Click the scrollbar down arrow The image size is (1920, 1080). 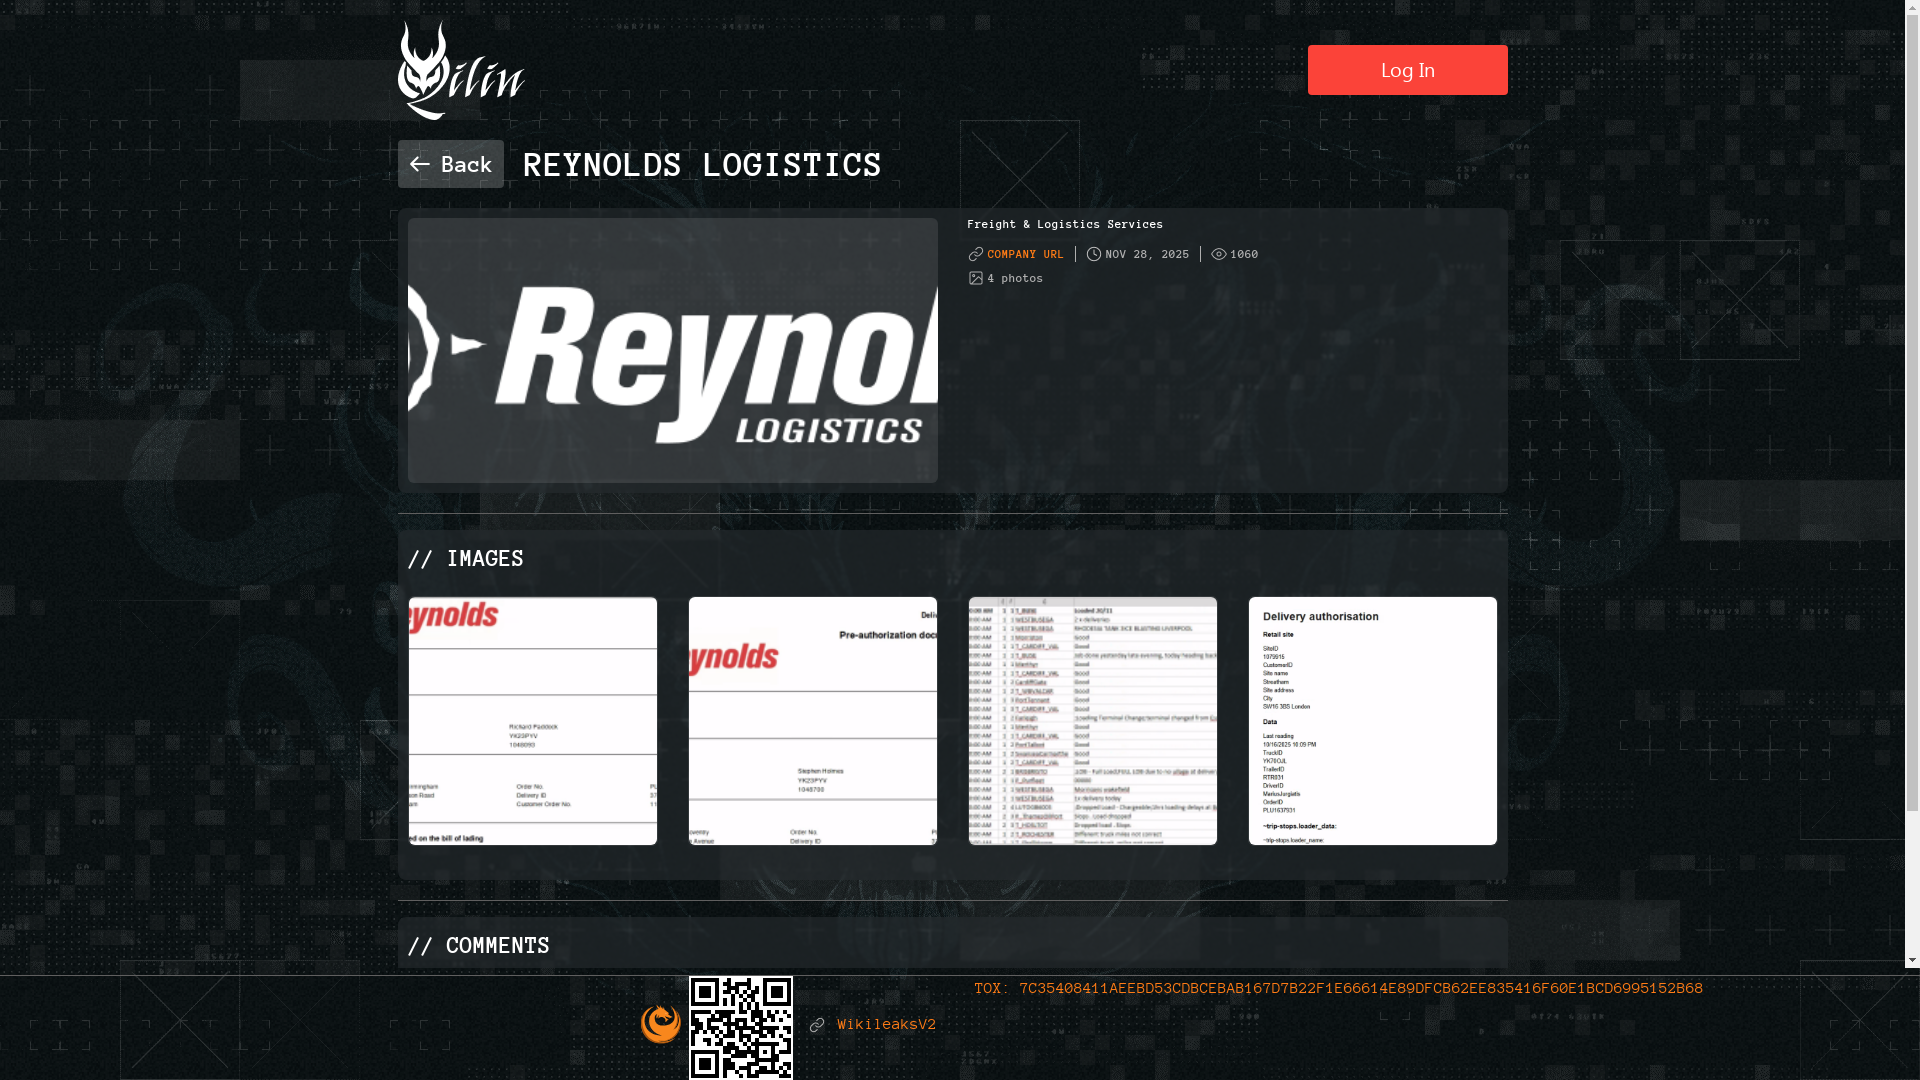click(1912, 960)
